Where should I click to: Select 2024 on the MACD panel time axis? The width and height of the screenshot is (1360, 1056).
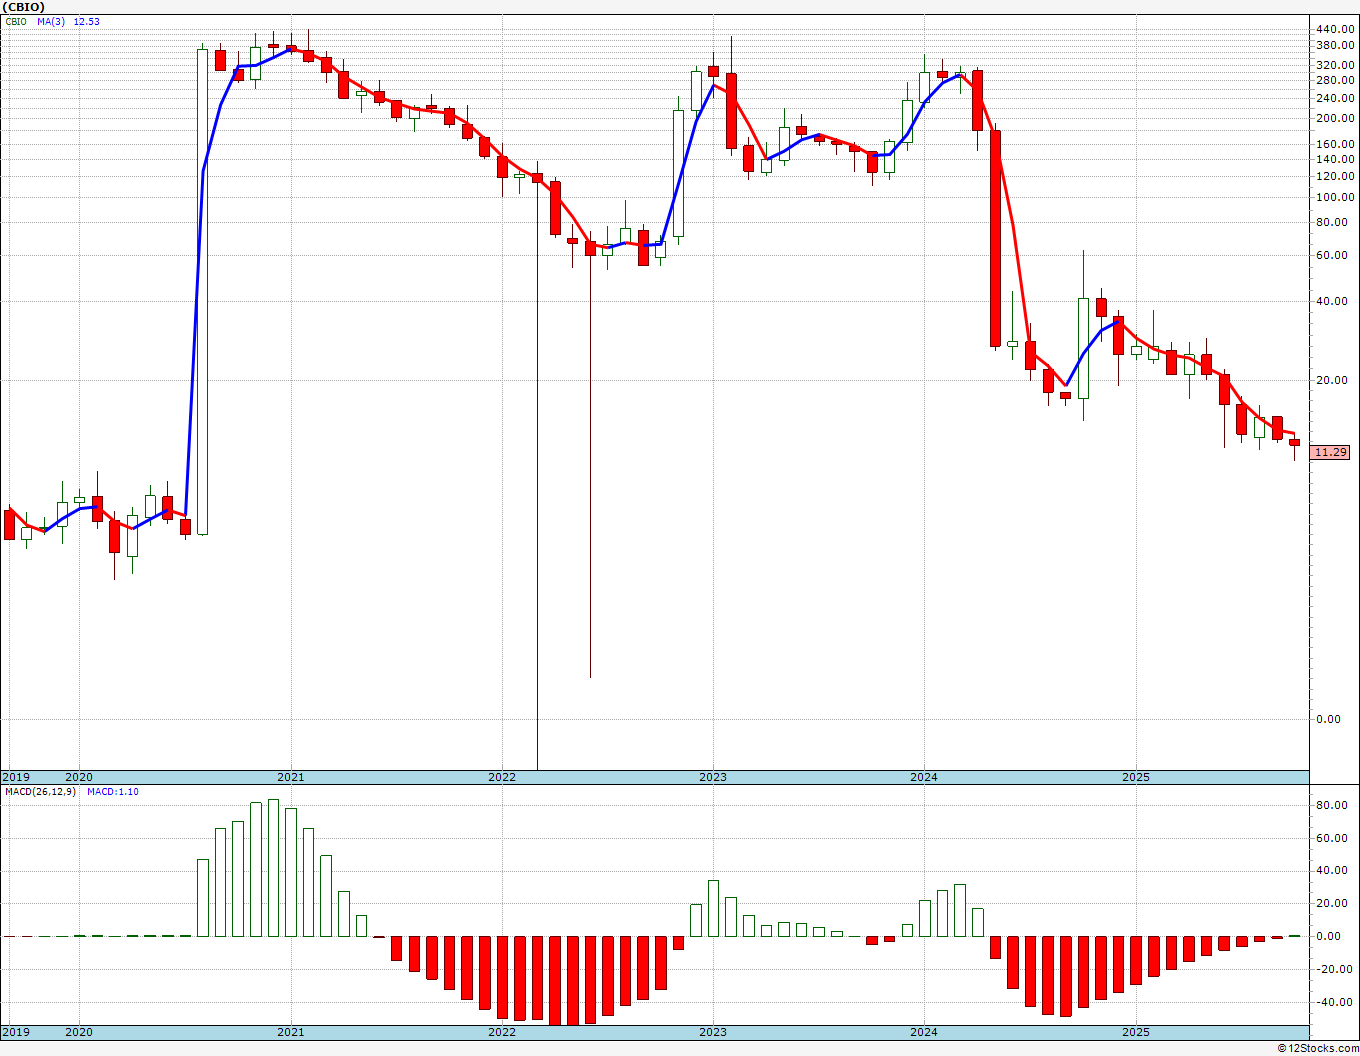point(924,1032)
